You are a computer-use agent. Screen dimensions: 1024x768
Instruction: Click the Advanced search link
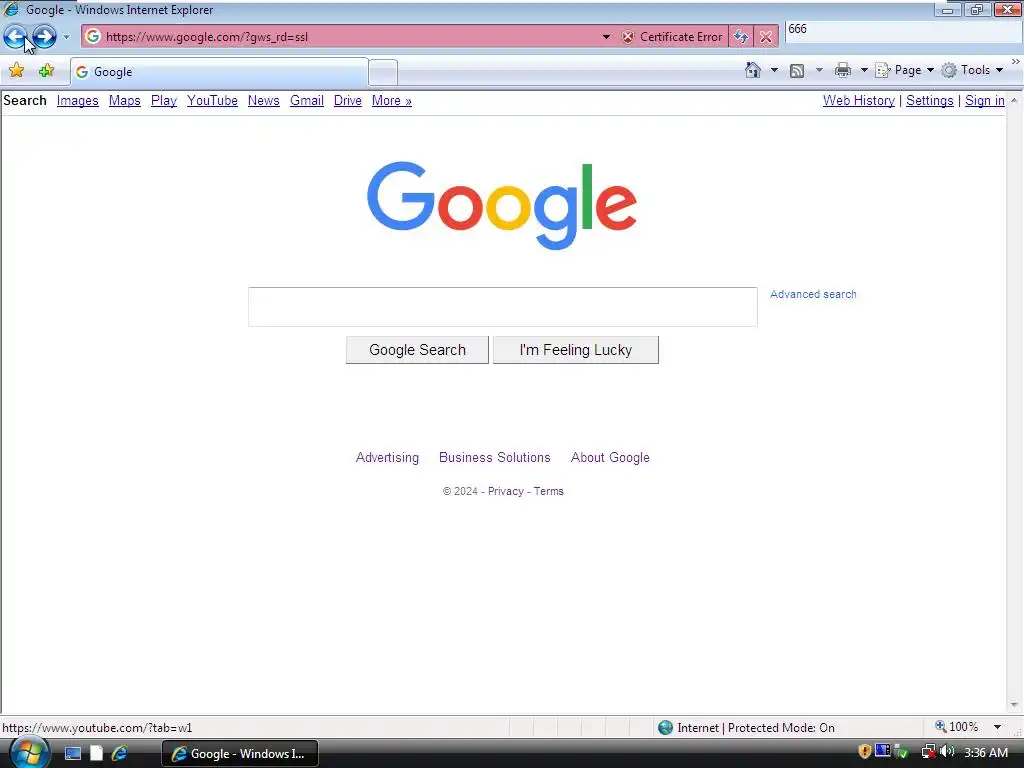[x=813, y=295]
